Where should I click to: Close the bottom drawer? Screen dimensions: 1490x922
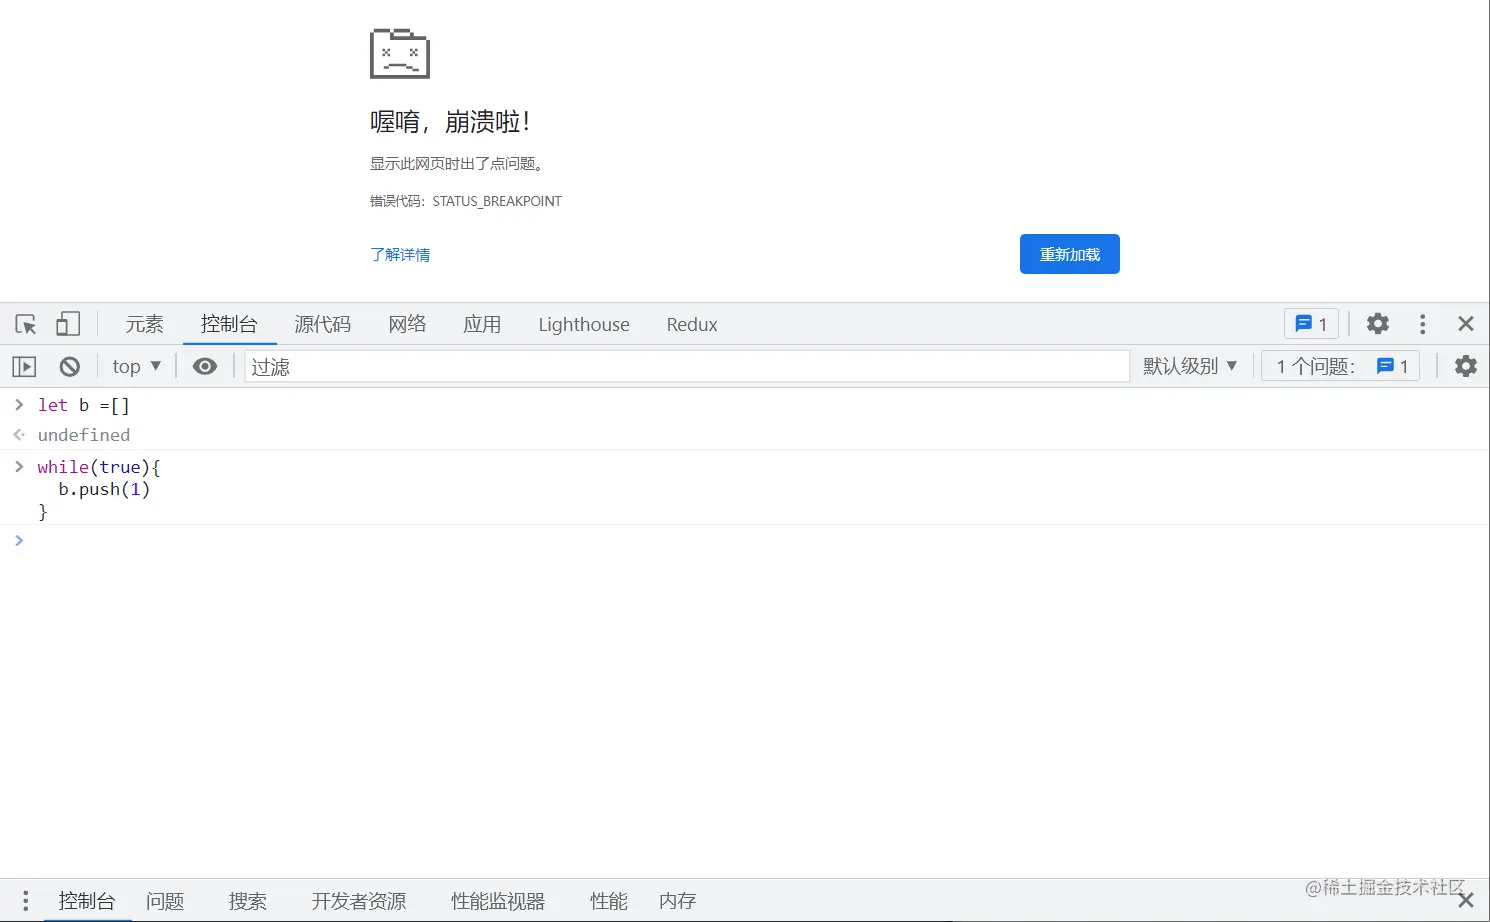point(1466,901)
